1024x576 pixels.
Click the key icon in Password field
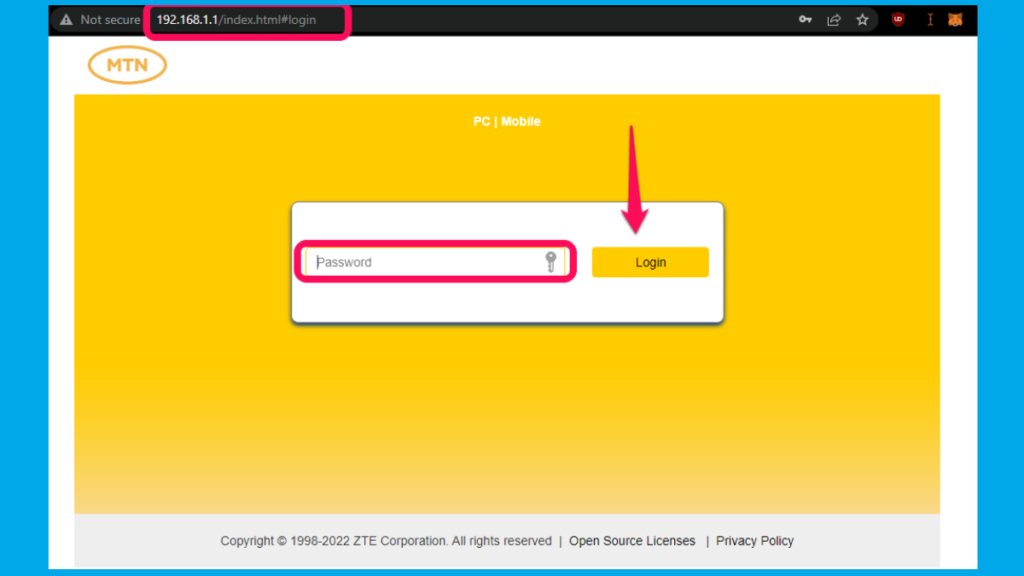(551, 262)
